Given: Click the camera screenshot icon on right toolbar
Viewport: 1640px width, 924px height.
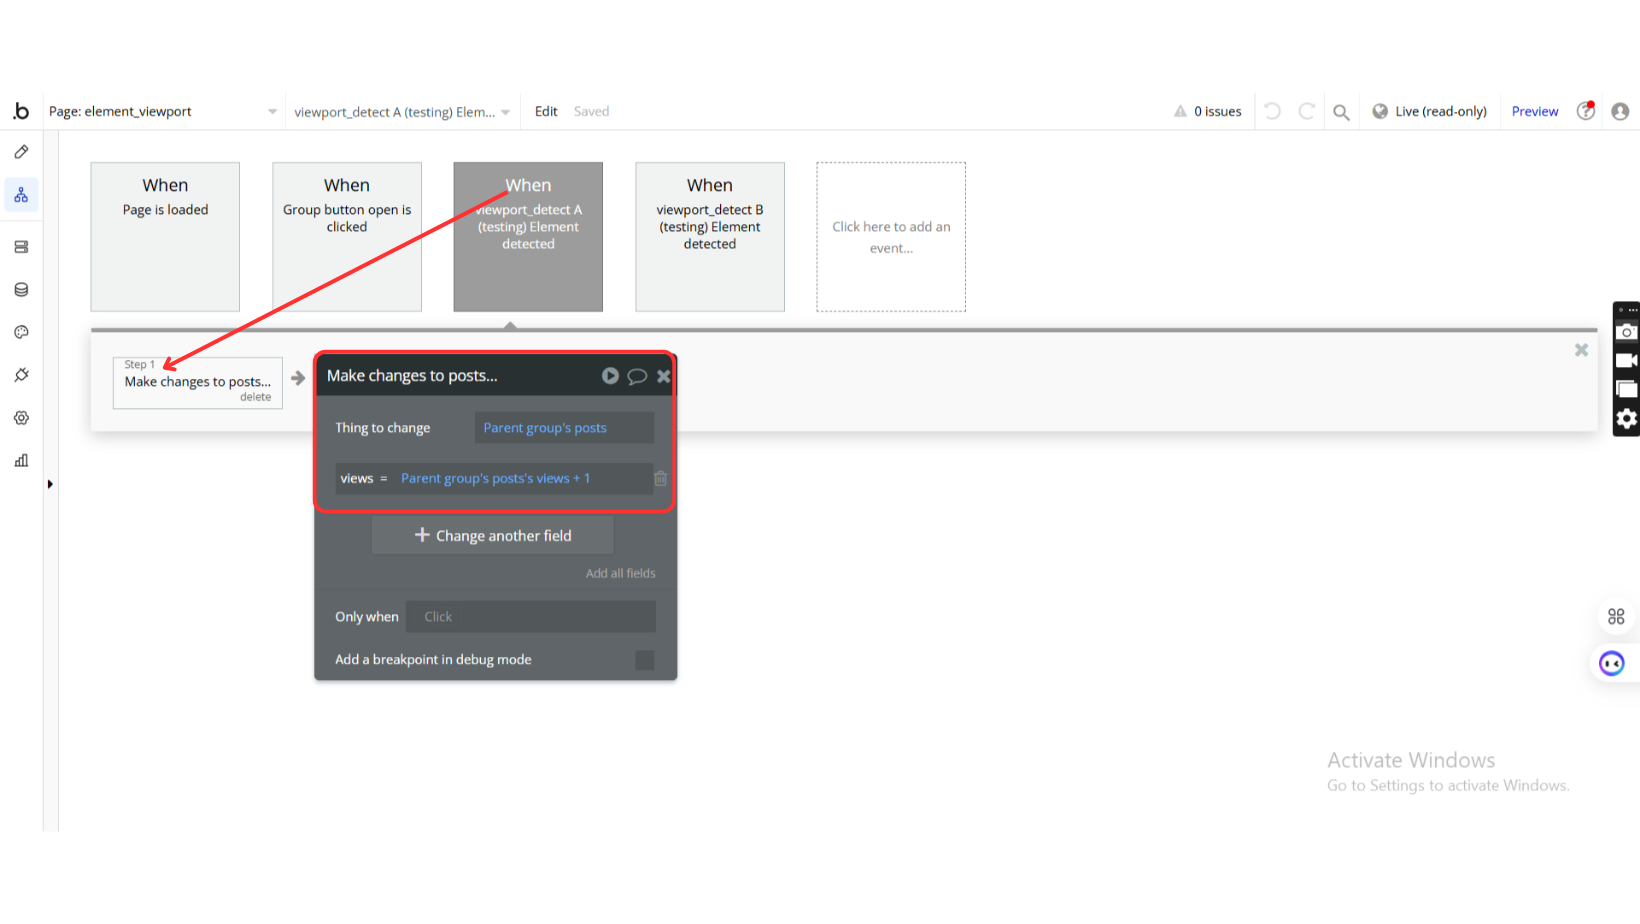Looking at the screenshot, I should [1627, 332].
